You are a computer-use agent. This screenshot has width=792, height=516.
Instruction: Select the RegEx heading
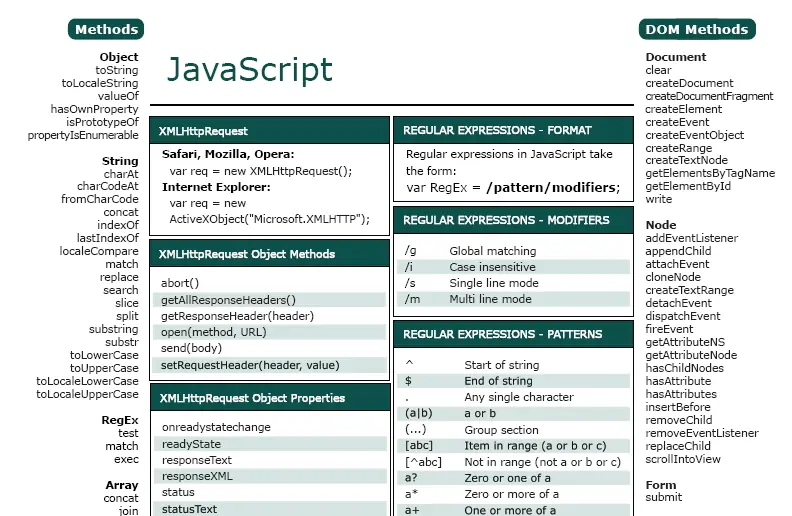click(x=120, y=420)
